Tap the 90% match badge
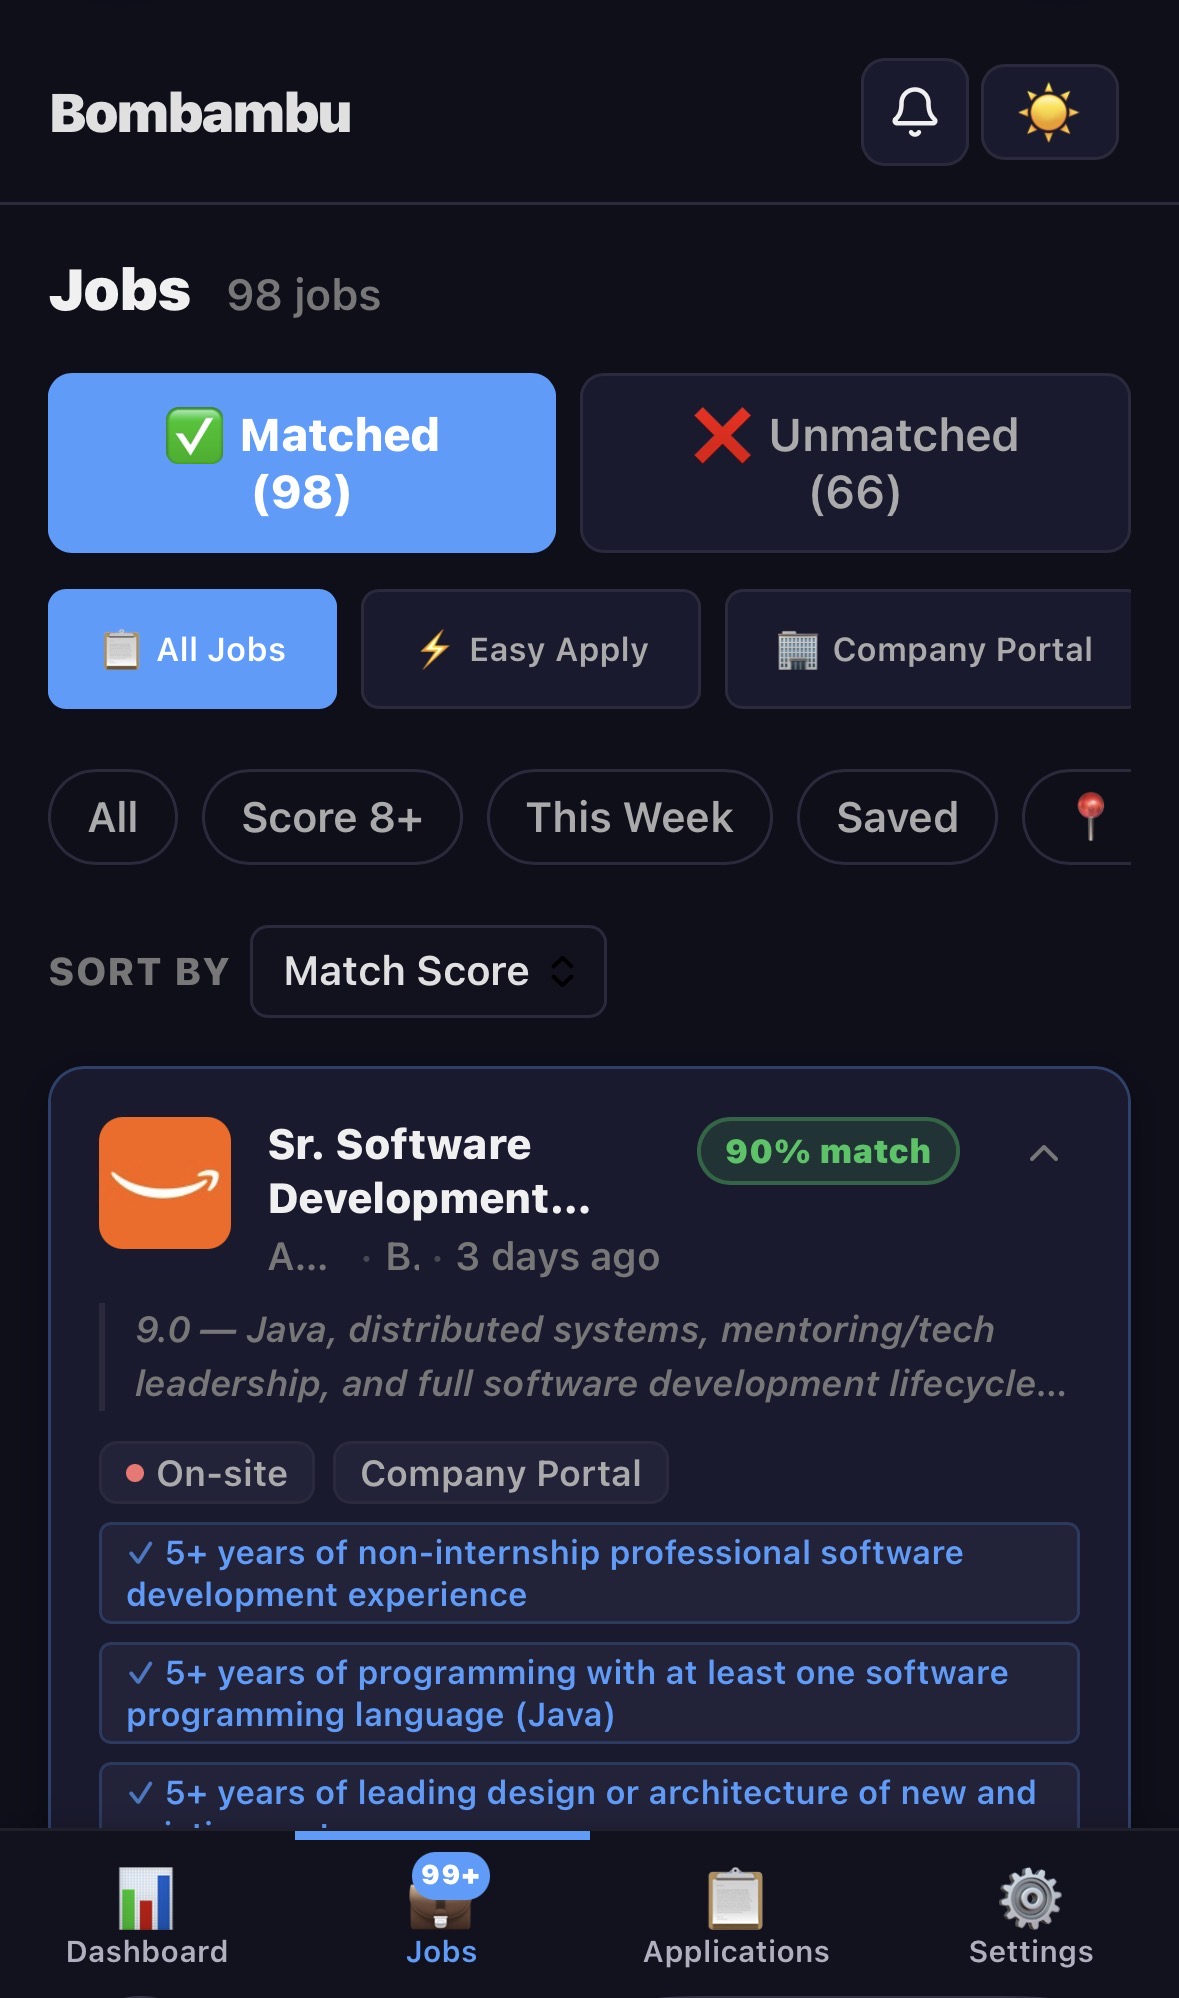This screenshot has height=1998, width=1179. 828,1151
